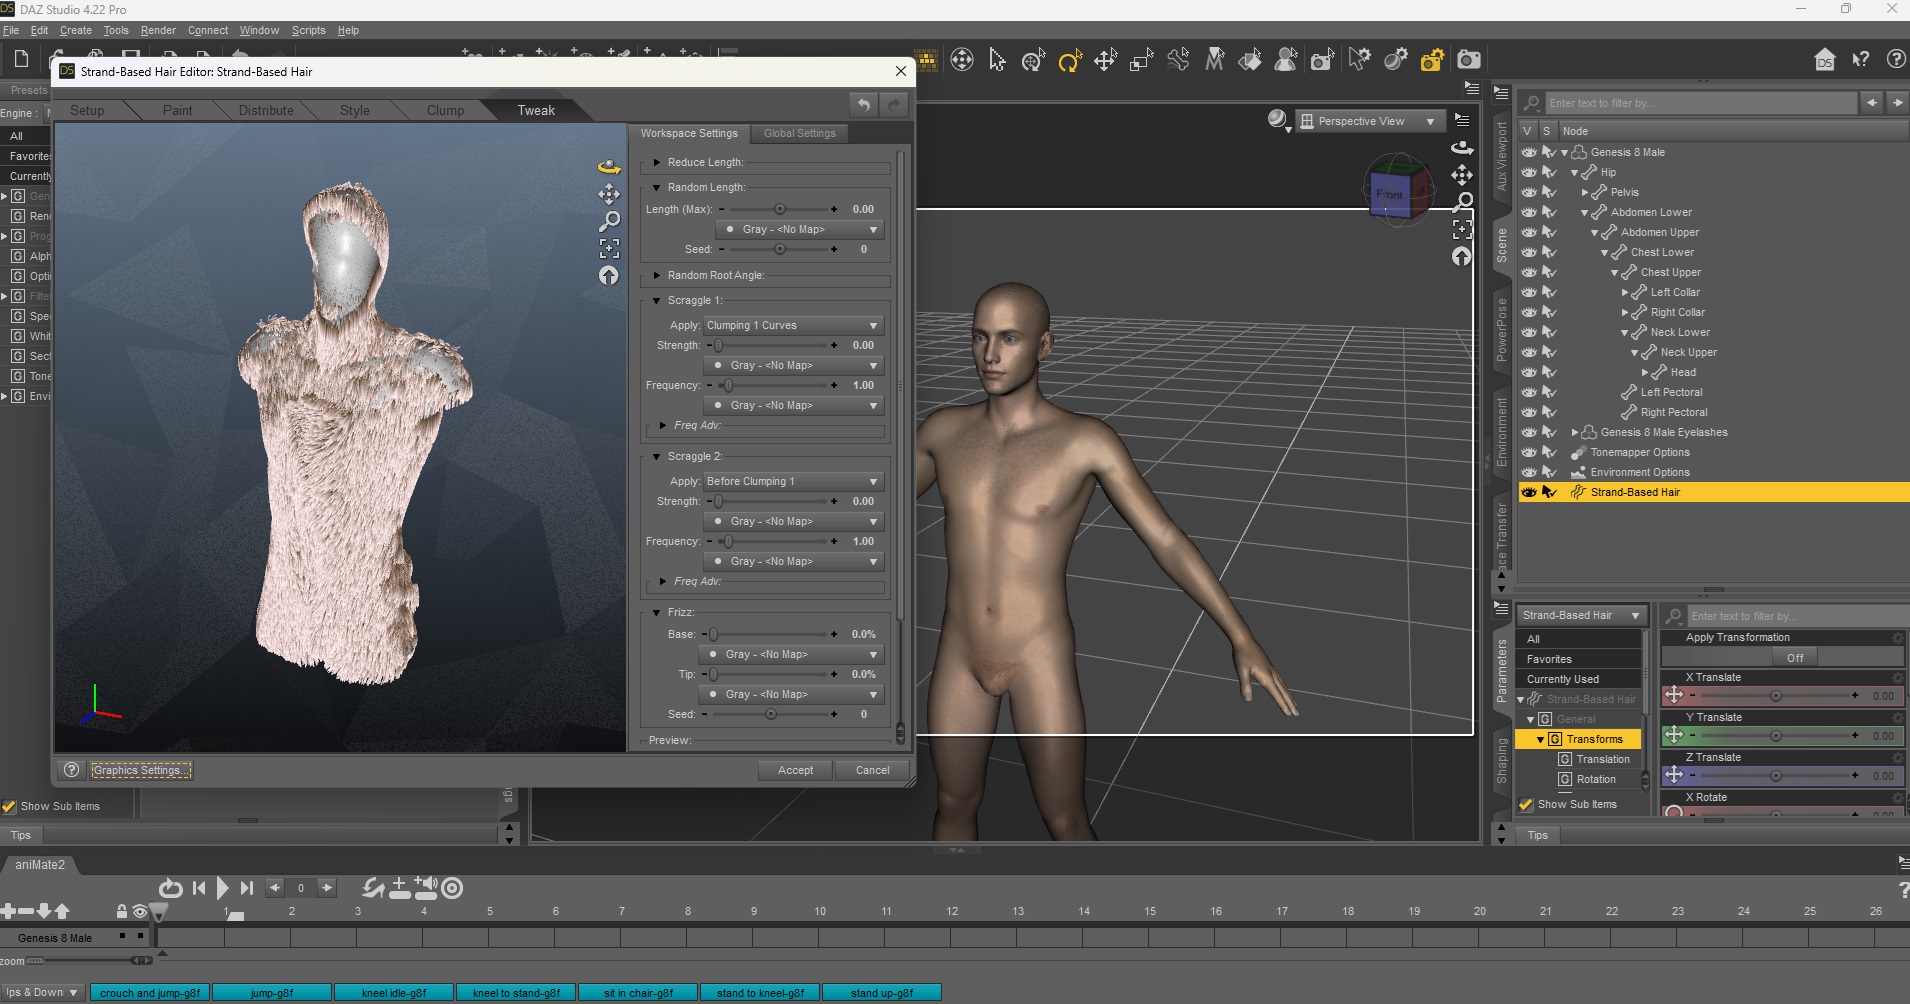Viewport: 1910px width, 1004px height.
Task: Click the Accept button
Action: [x=795, y=770]
